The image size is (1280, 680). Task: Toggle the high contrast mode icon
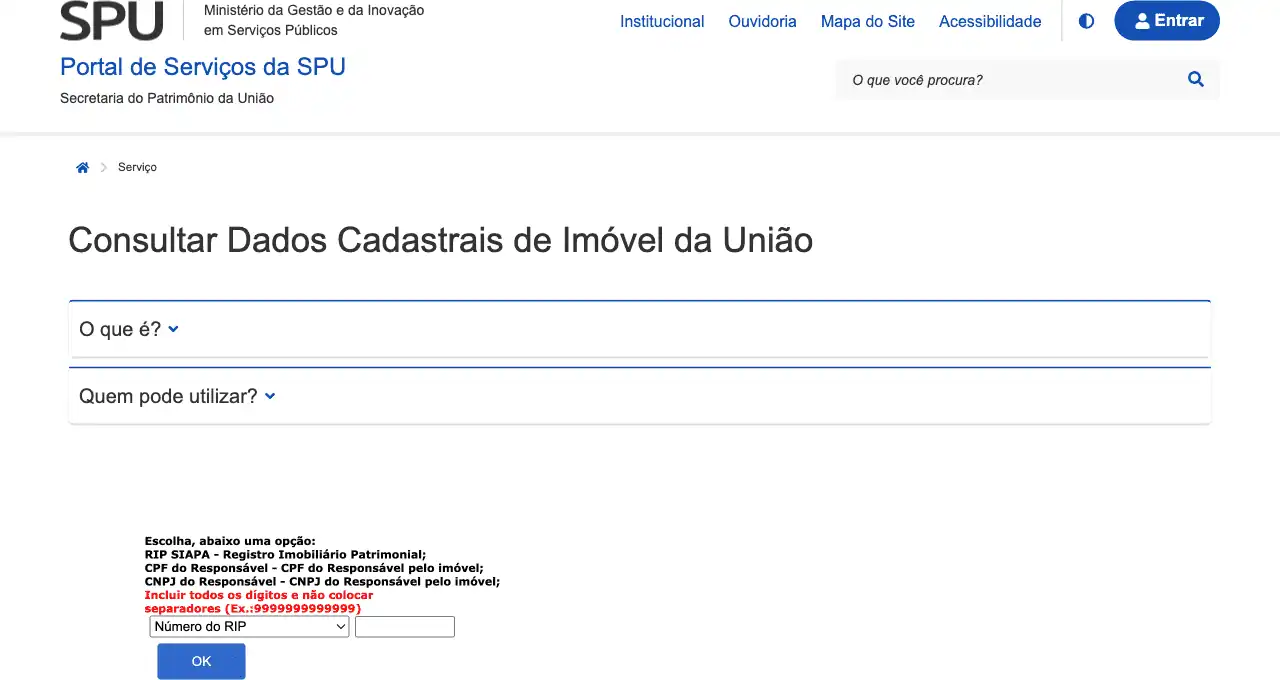pos(1086,21)
